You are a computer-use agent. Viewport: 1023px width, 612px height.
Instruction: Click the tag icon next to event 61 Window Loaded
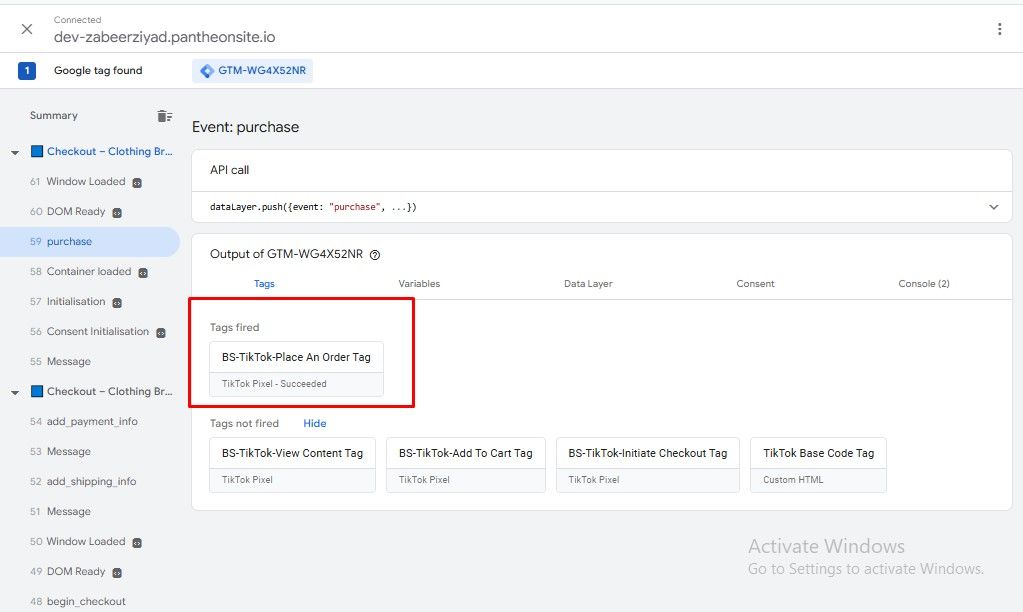[x=137, y=183]
